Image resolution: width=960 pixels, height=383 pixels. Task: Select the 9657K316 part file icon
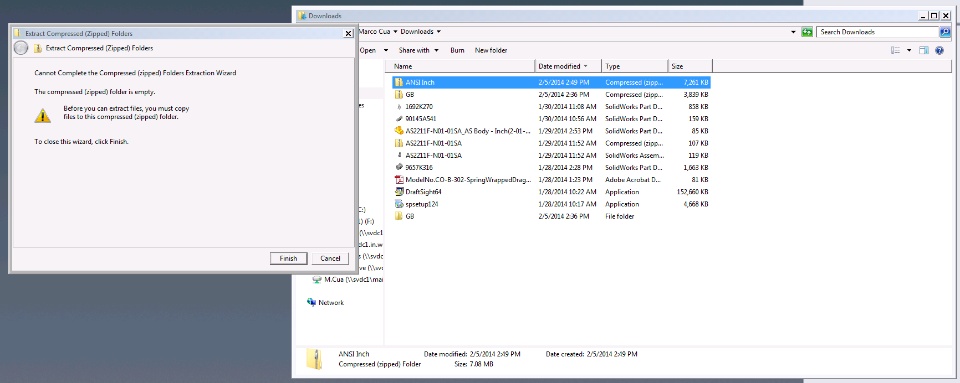tap(399, 167)
